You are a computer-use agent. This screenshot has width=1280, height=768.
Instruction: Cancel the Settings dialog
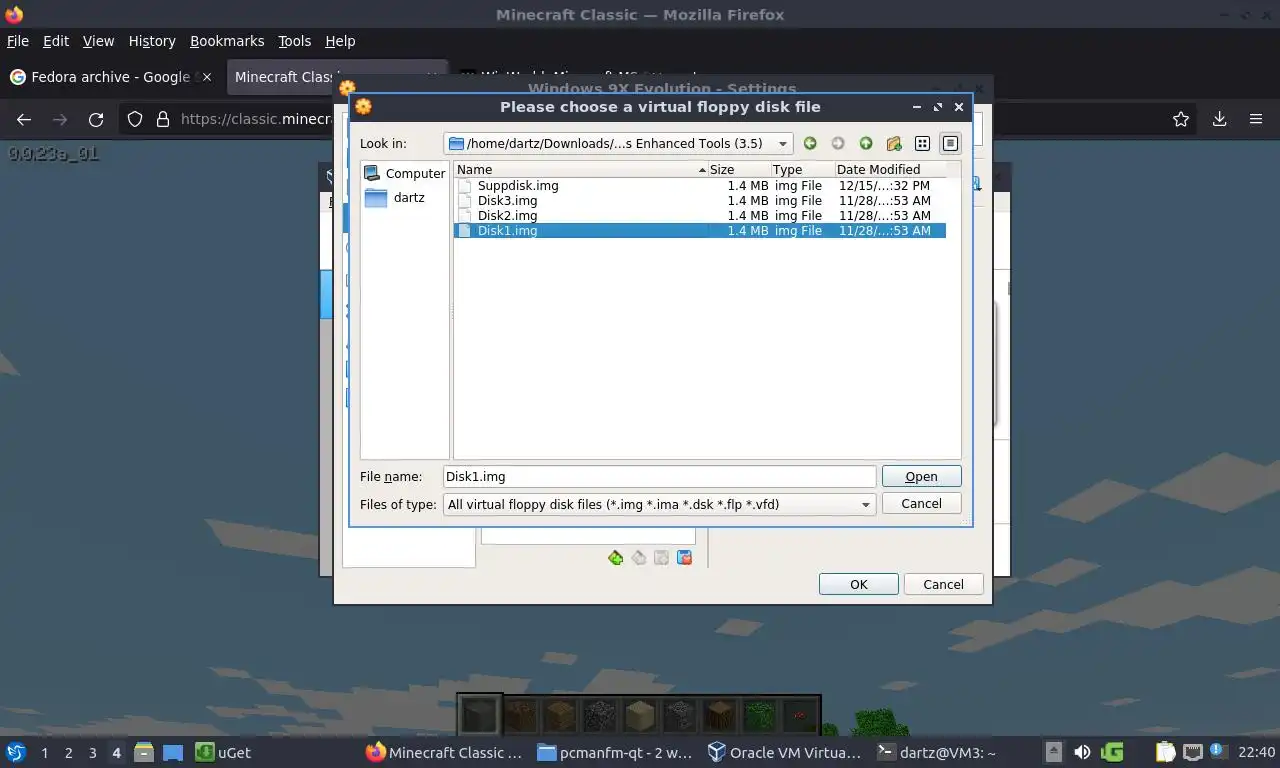pyautogui.click(x=943, y=585)
